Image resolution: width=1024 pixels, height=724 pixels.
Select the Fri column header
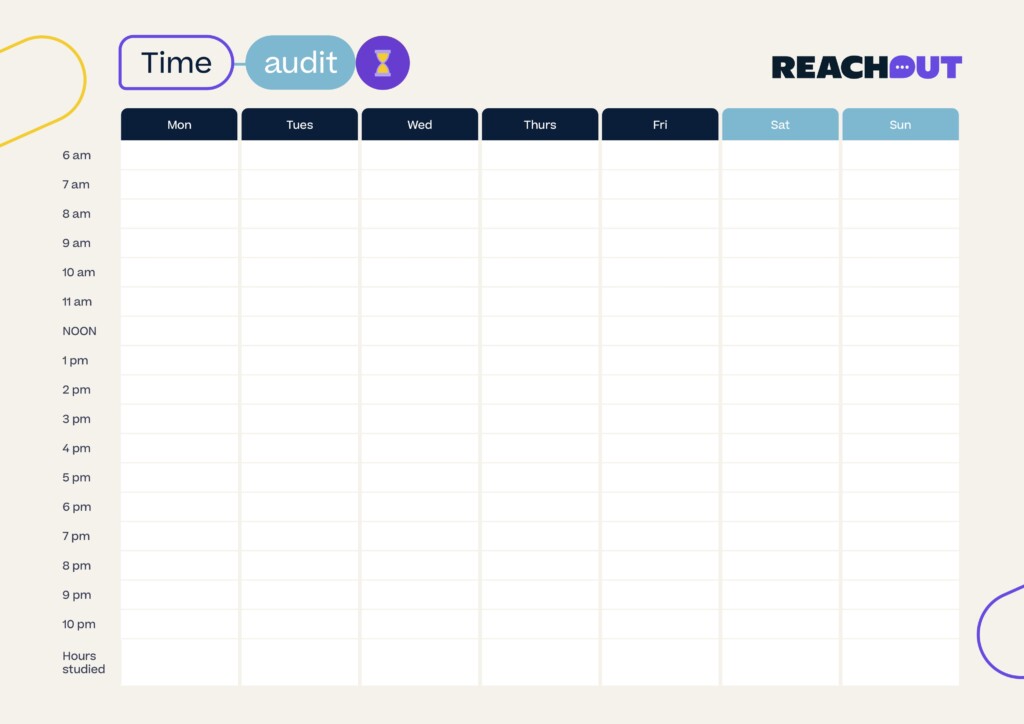[x=660, y=125]
